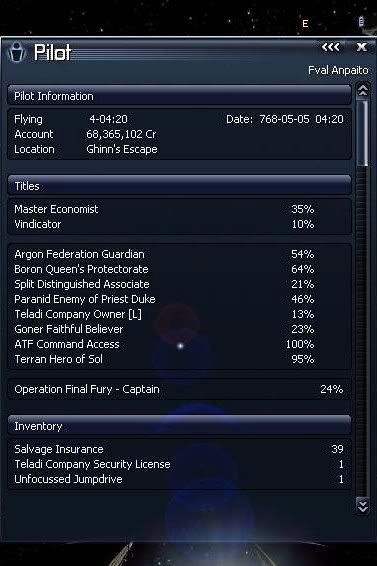Select Operation Final Fury - Captain row
The width and height of the screenshot is (377, 566).
coord(179,389)
